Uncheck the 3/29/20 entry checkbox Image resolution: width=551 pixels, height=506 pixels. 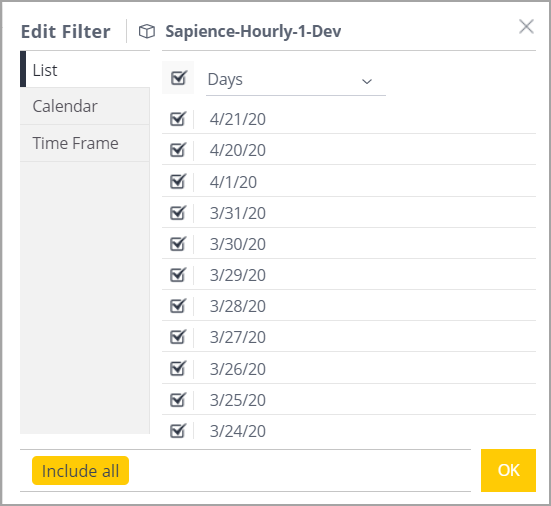click(x=178, y=274)
